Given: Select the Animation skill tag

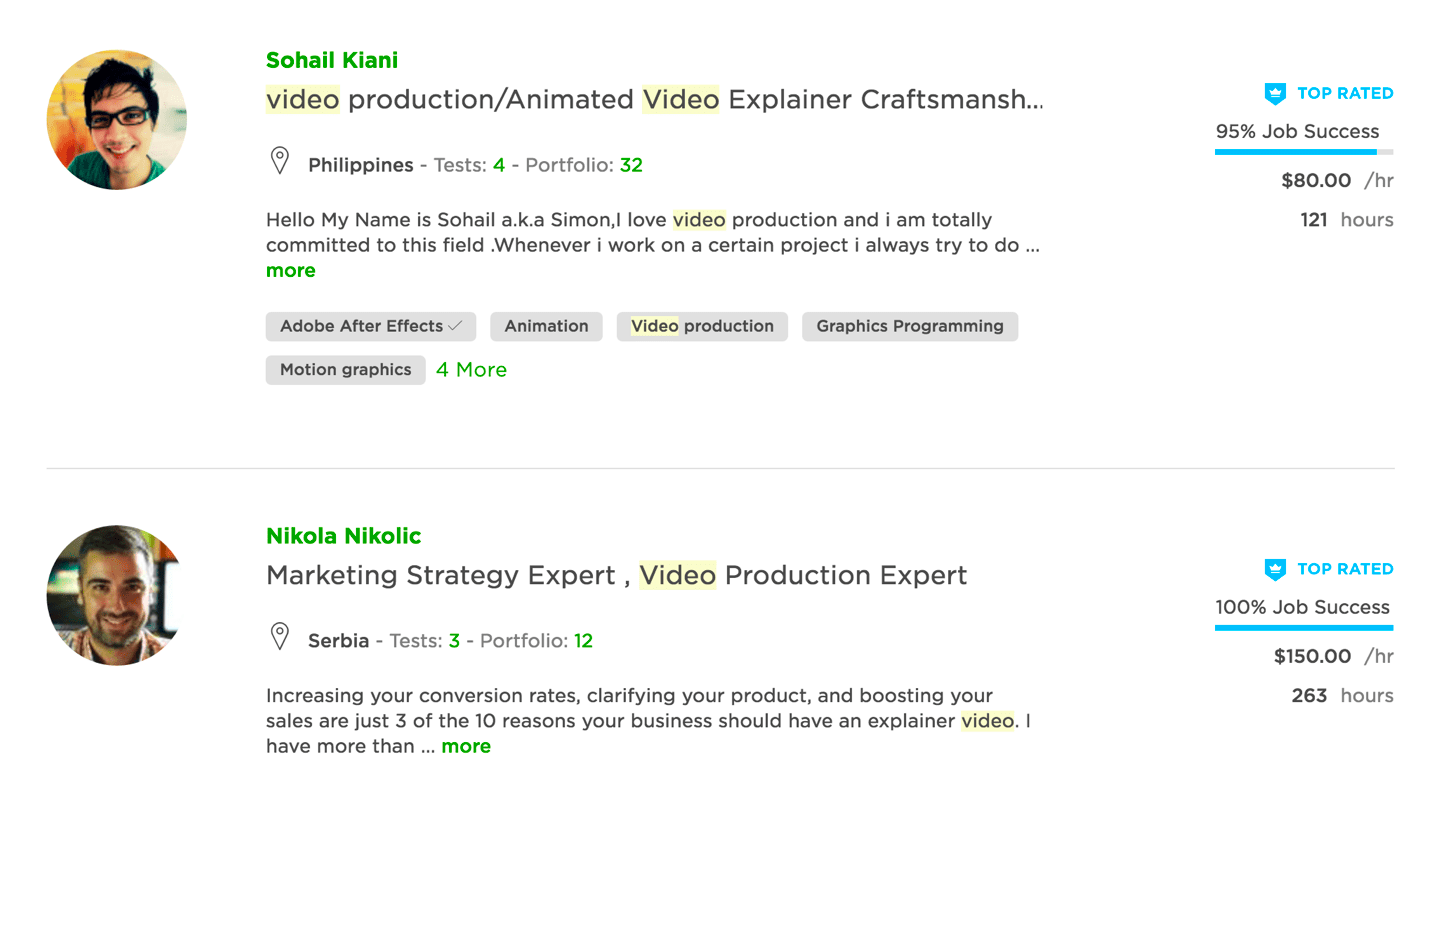Looking at the screenshot, I should tap(546, 327).
